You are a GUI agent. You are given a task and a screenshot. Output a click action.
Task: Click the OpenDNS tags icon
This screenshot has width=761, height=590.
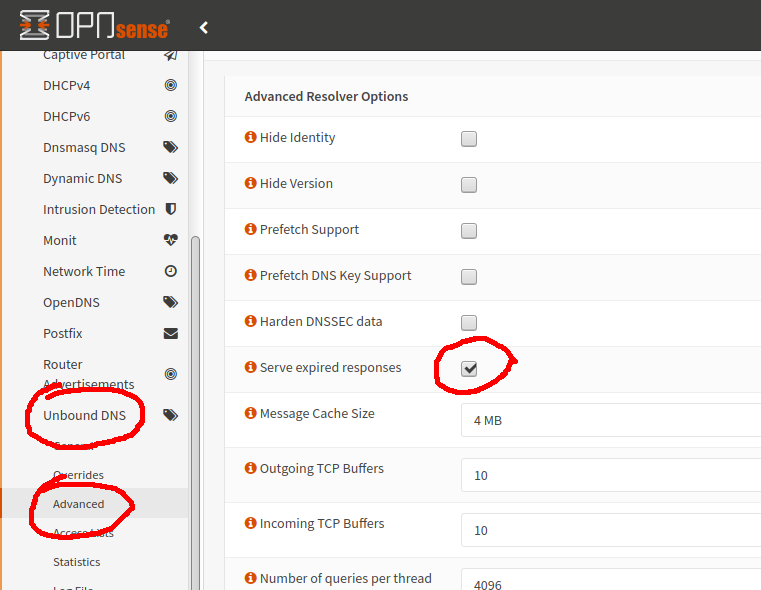pyautogui.click(x=170, y=302)
